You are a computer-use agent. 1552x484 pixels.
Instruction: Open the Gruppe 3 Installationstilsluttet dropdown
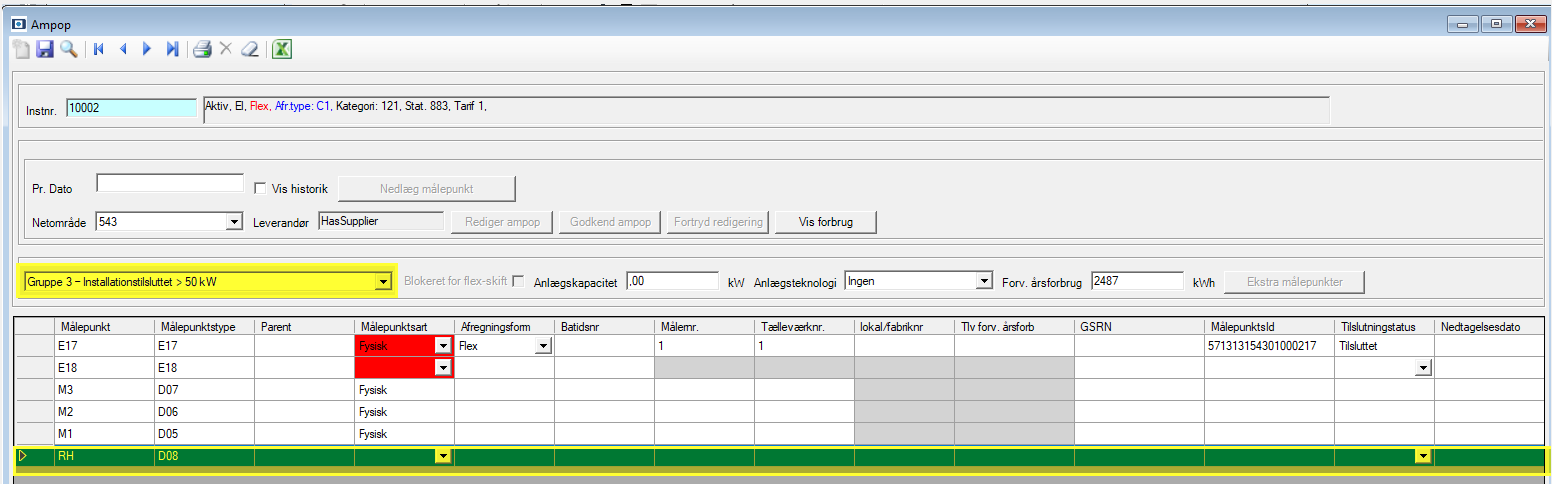(382, 283)
